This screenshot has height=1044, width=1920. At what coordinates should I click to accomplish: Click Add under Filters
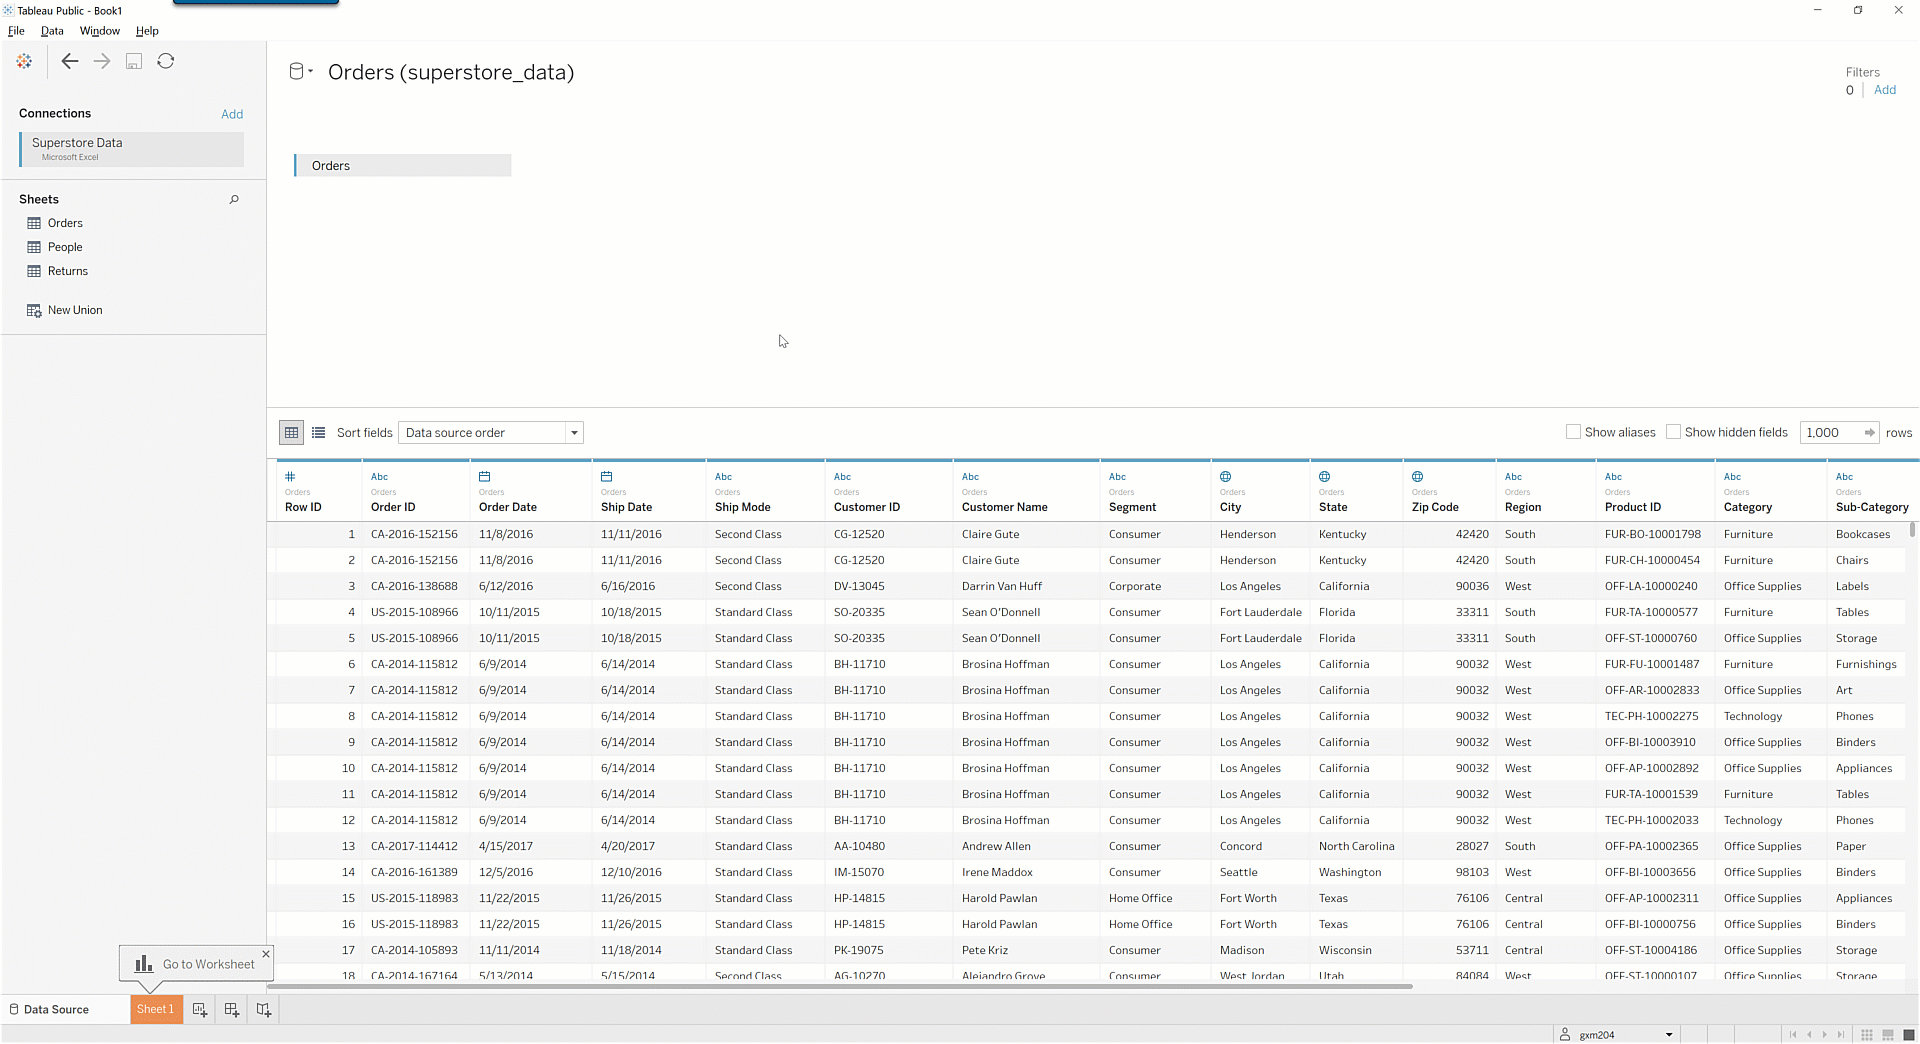click(x=1884, y=90)
